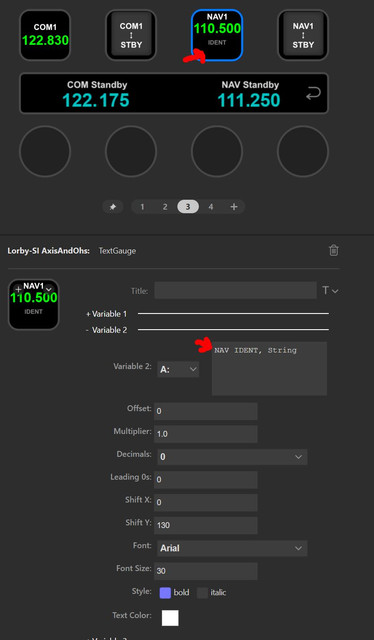Image resolution: width=374 pixels, height=640 pixels.
Task: Switch to page 2
Action: [x=165, y=207]
